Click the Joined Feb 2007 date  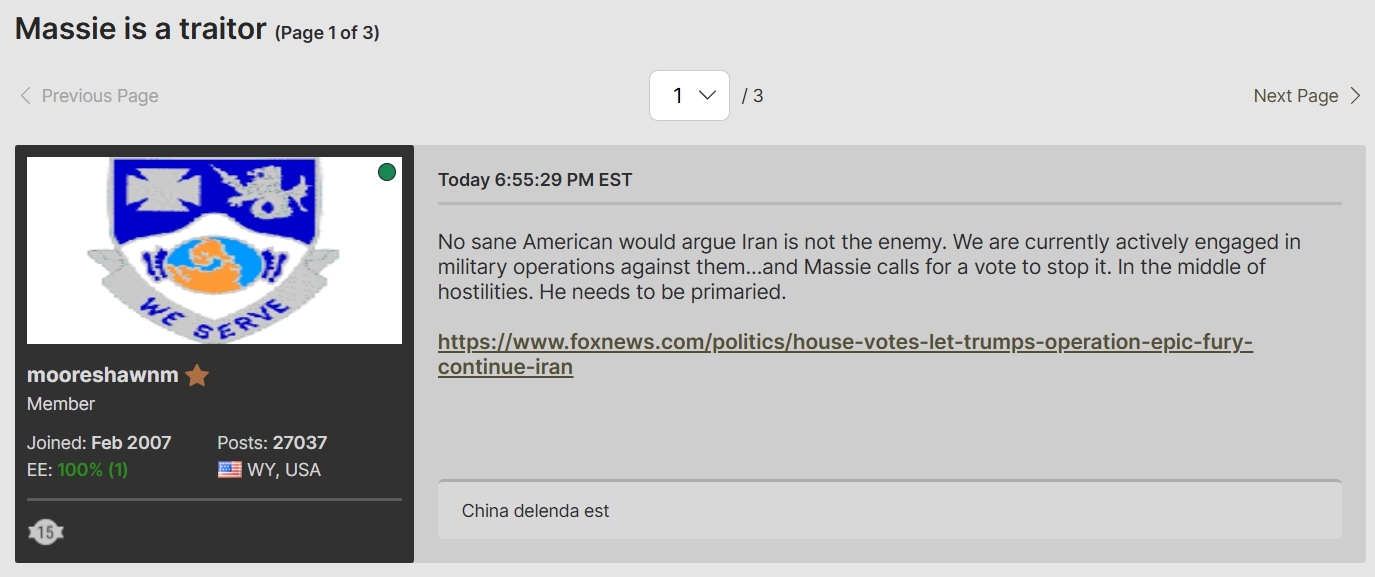coord(130,443)
